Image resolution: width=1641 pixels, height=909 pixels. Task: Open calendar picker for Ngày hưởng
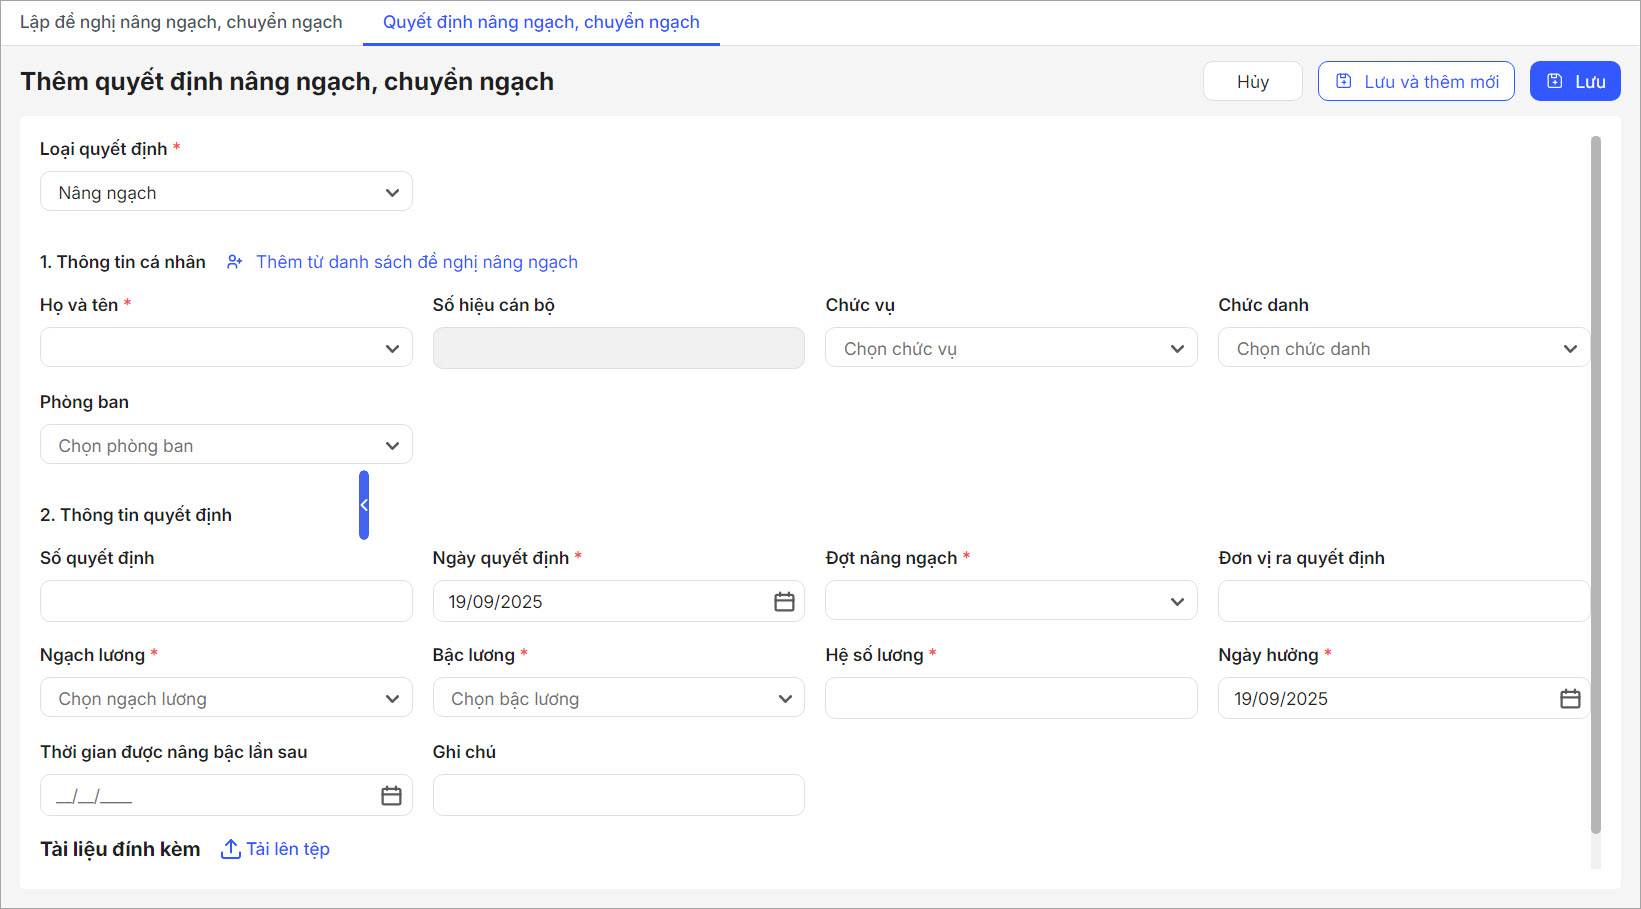pos(1570,699)
